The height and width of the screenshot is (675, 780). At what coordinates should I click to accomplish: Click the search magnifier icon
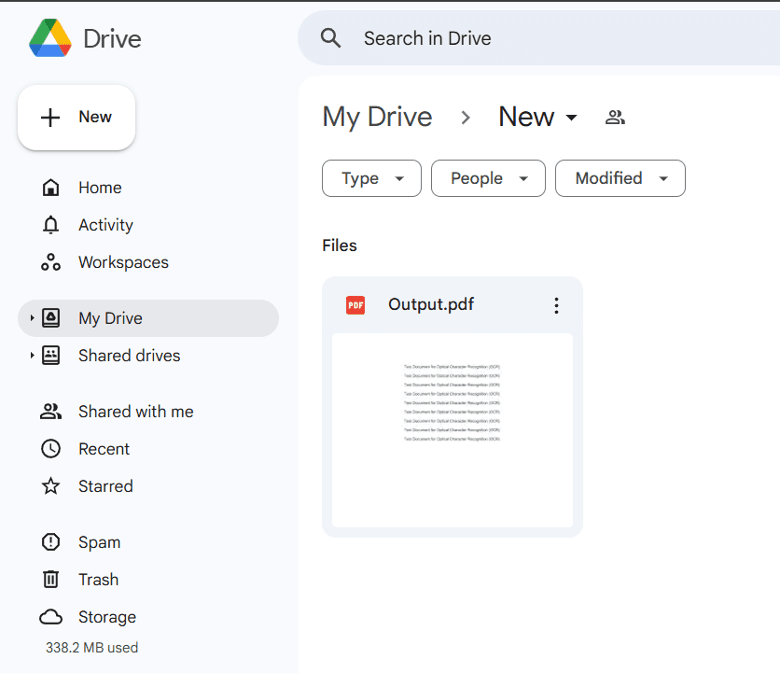point(331,39)
